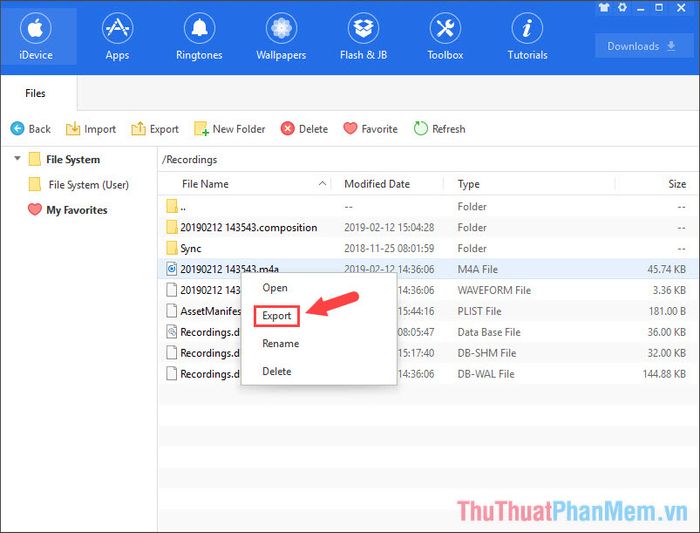Click the 45.74 KB size cell
The image size is (700, 533).
click(667, 269)
